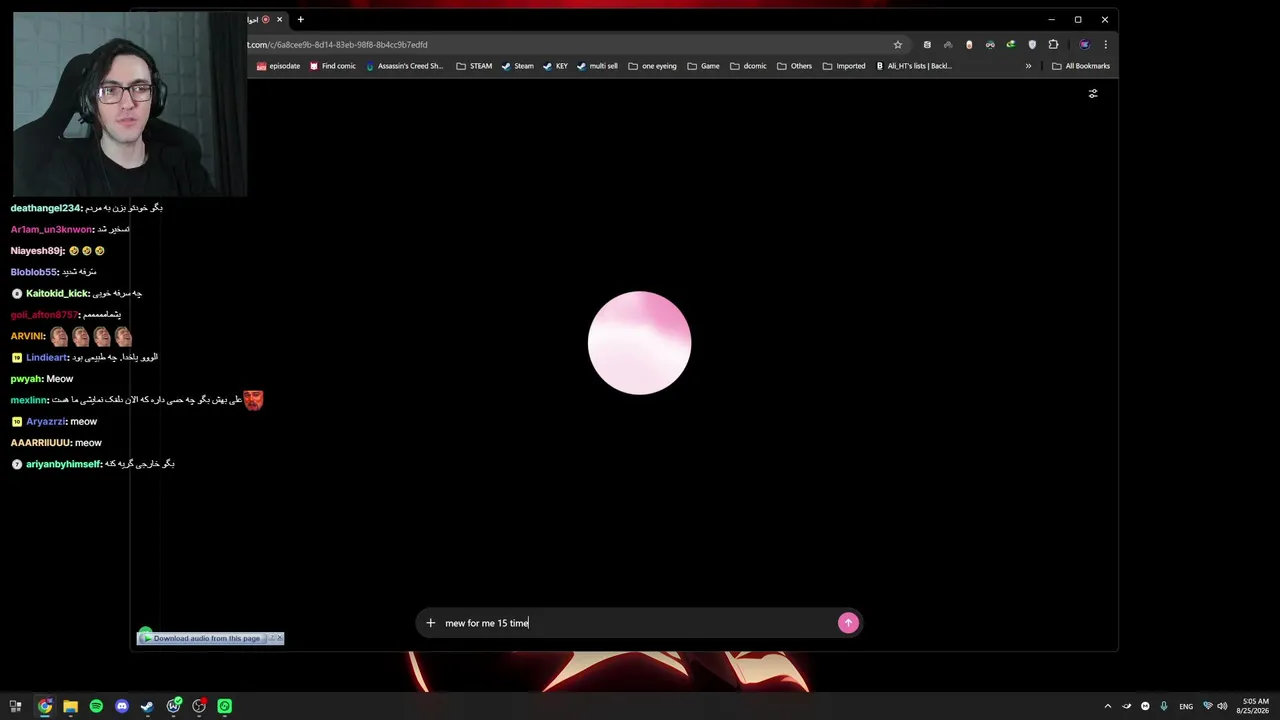This screenshot has width=1280, height=720.
Task: Open the page settings sliders icon
Action: point(1093,93)
